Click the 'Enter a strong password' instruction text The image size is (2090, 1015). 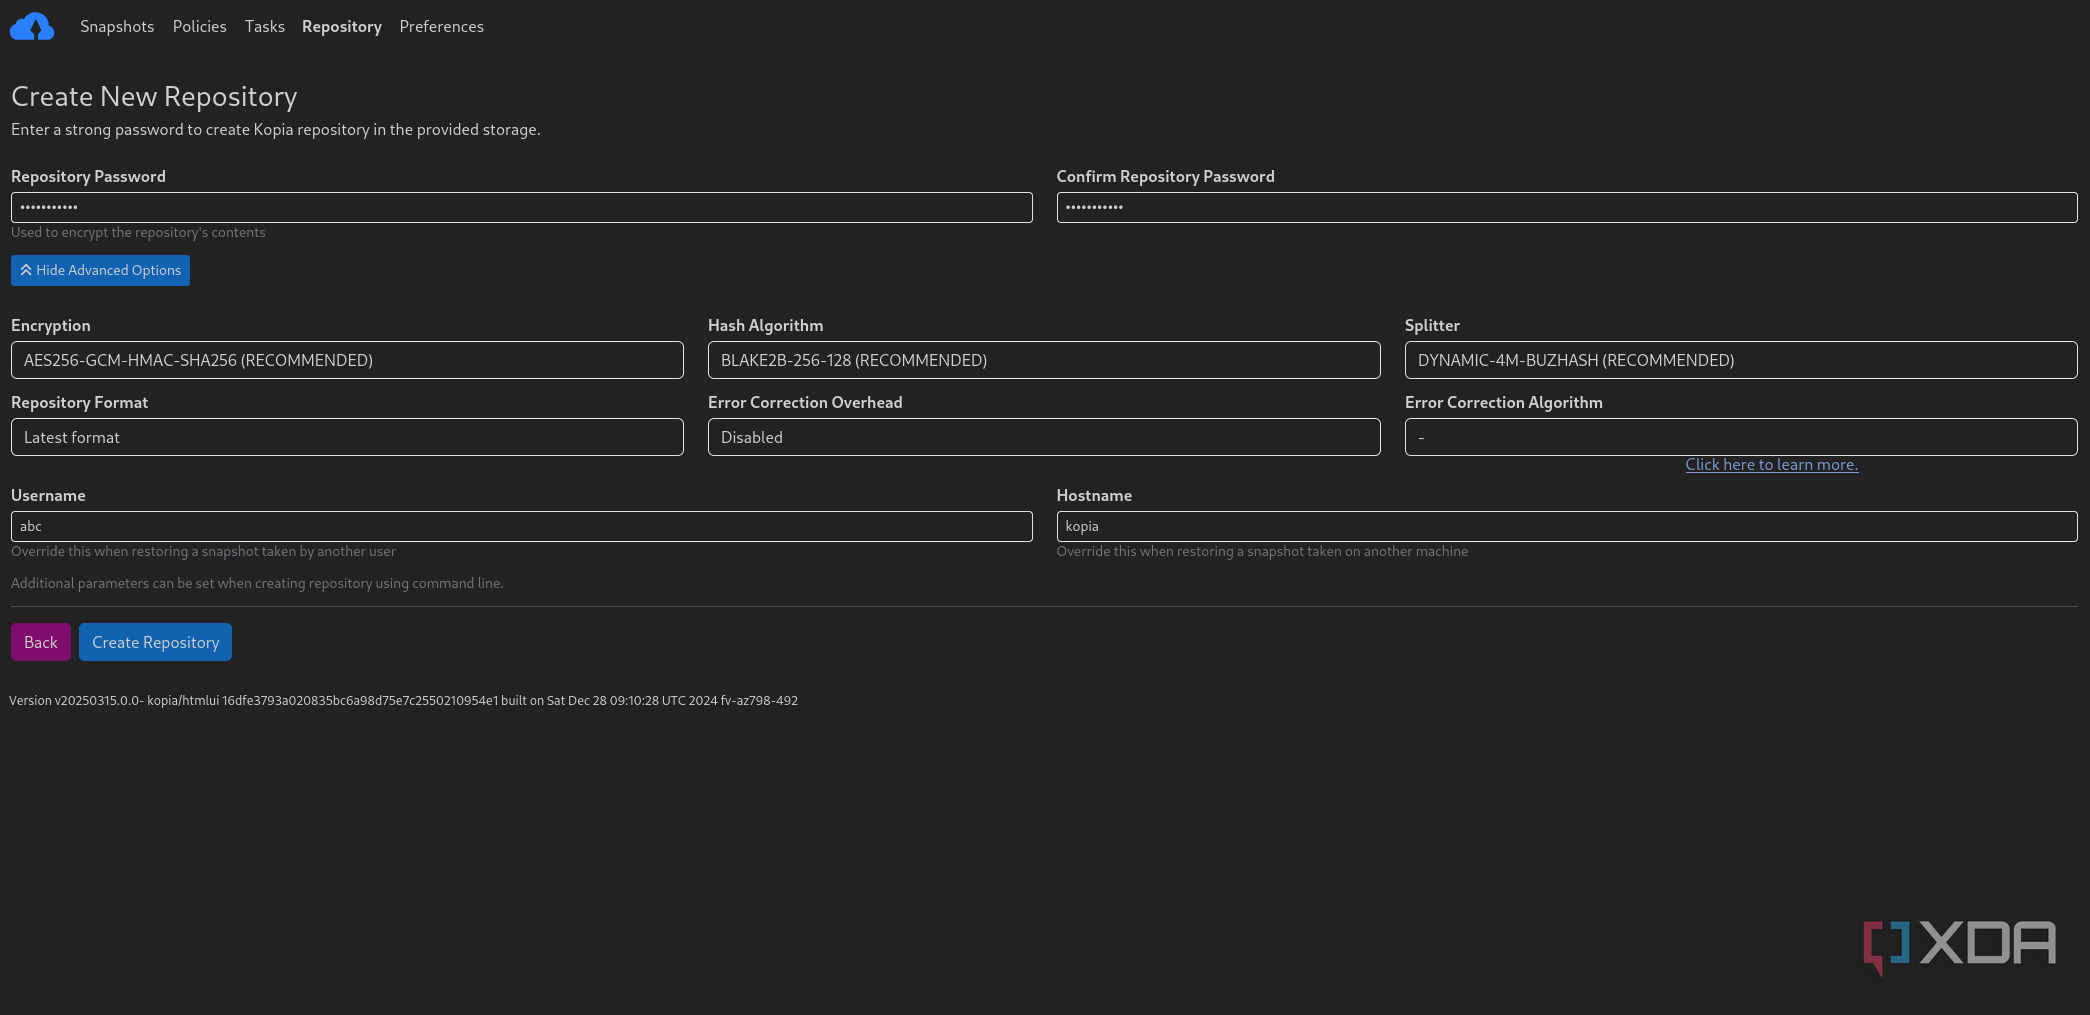click(x=276, y=130)
